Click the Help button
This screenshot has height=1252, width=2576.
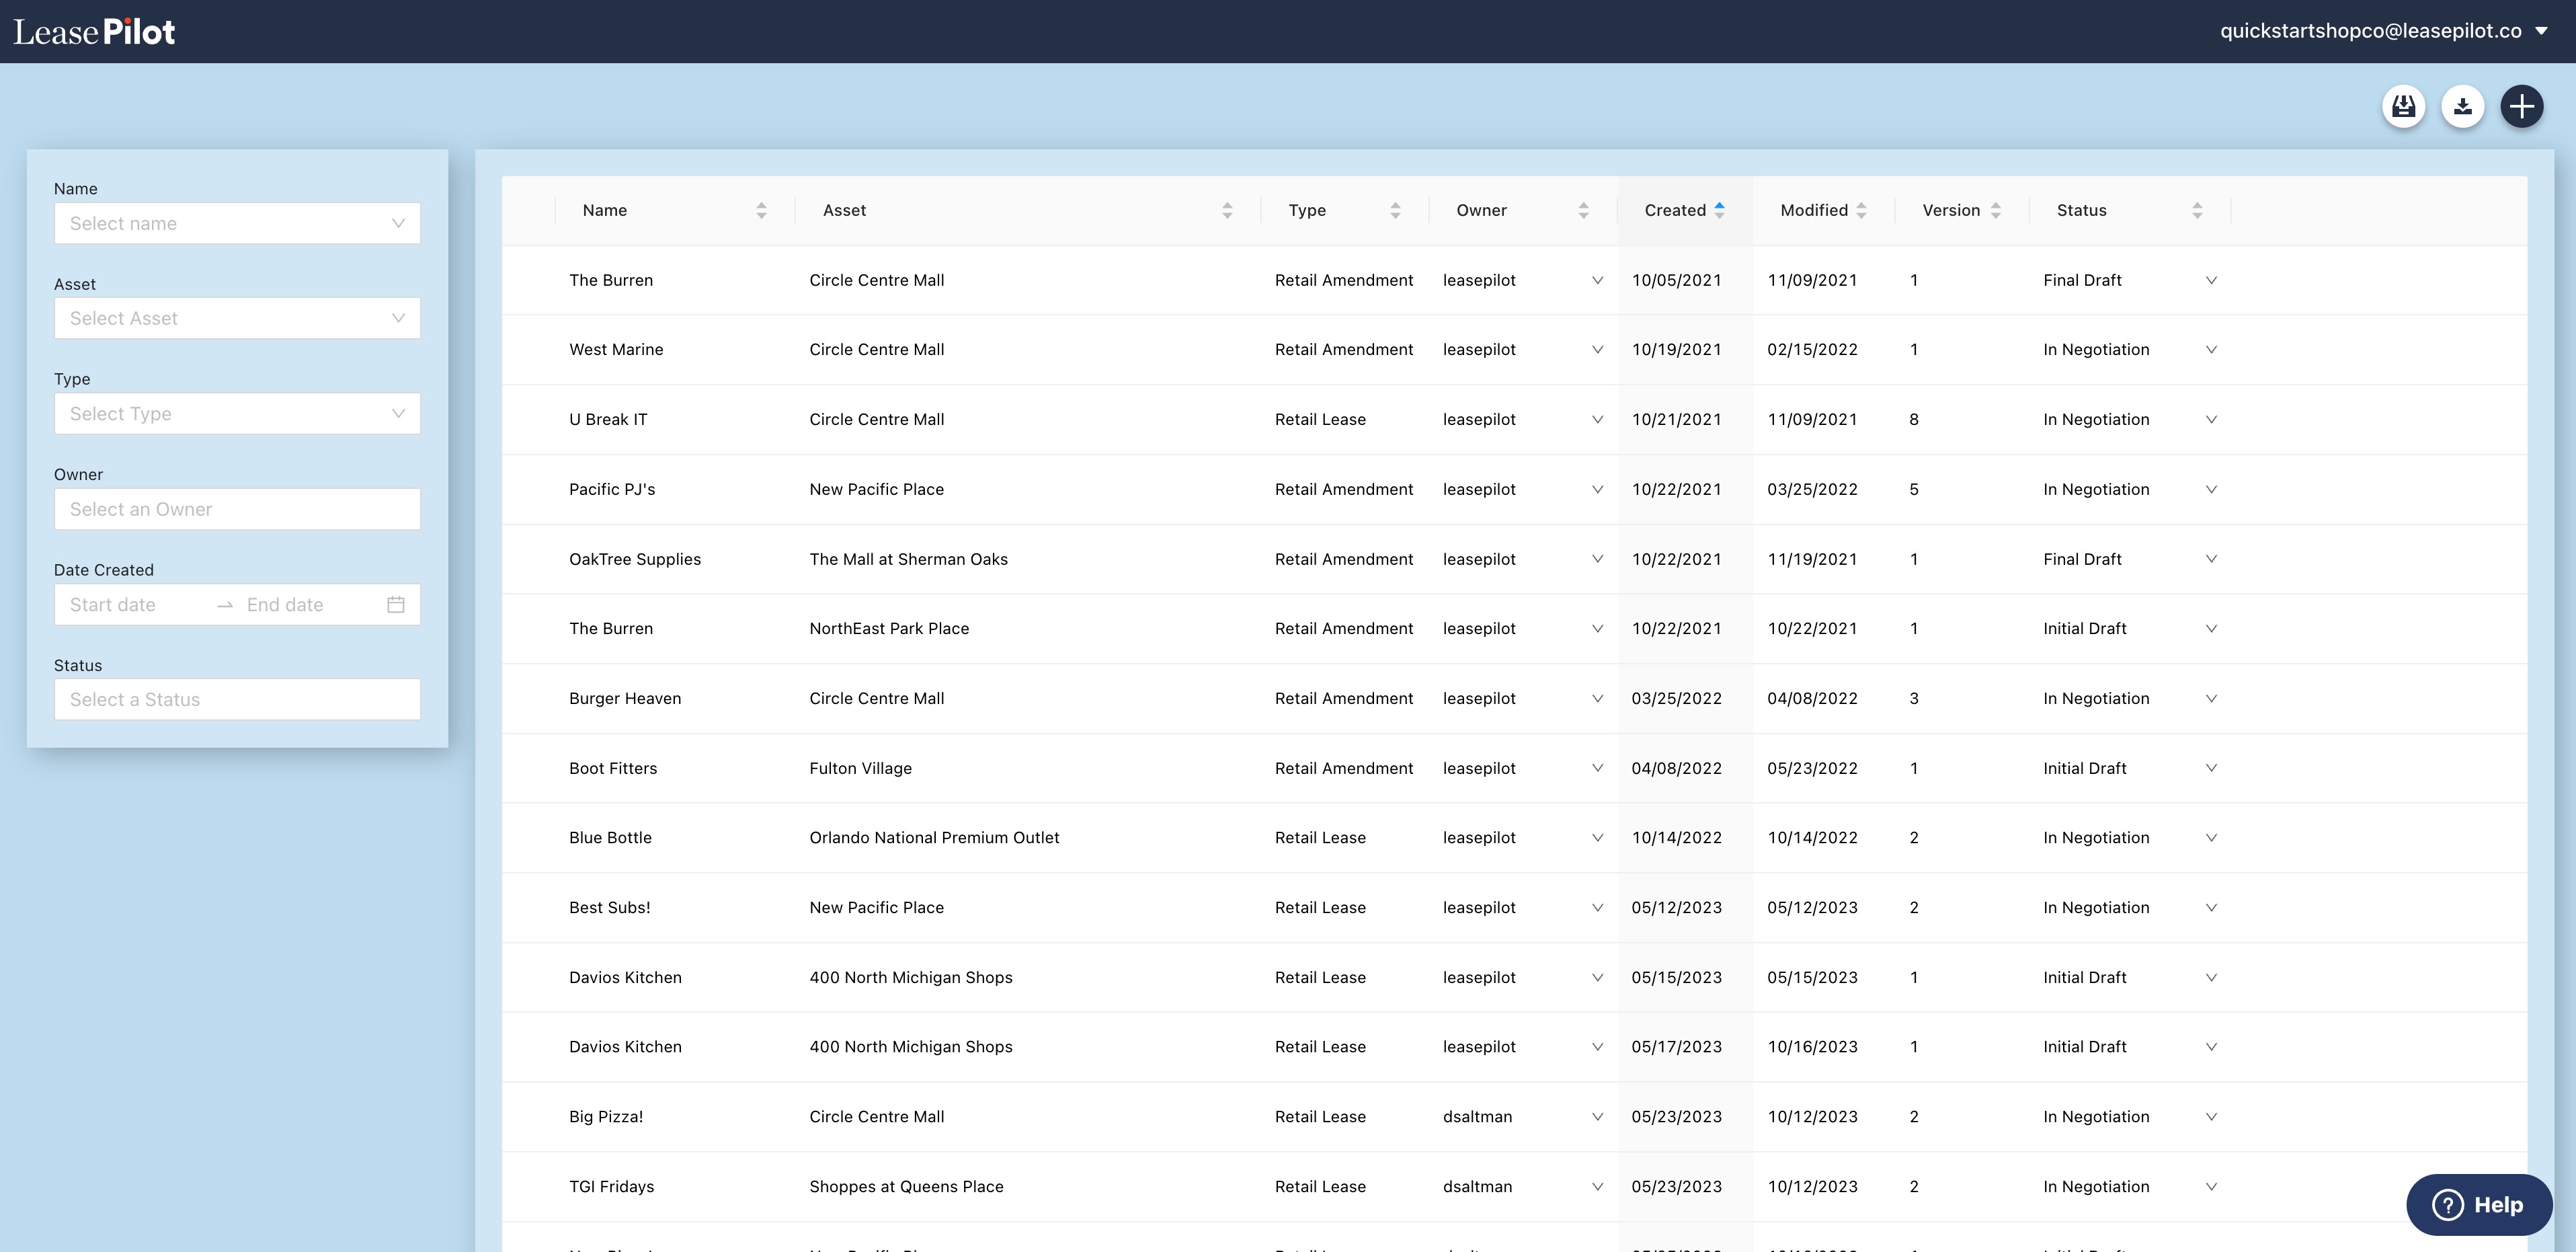tap(2478, 1204)
